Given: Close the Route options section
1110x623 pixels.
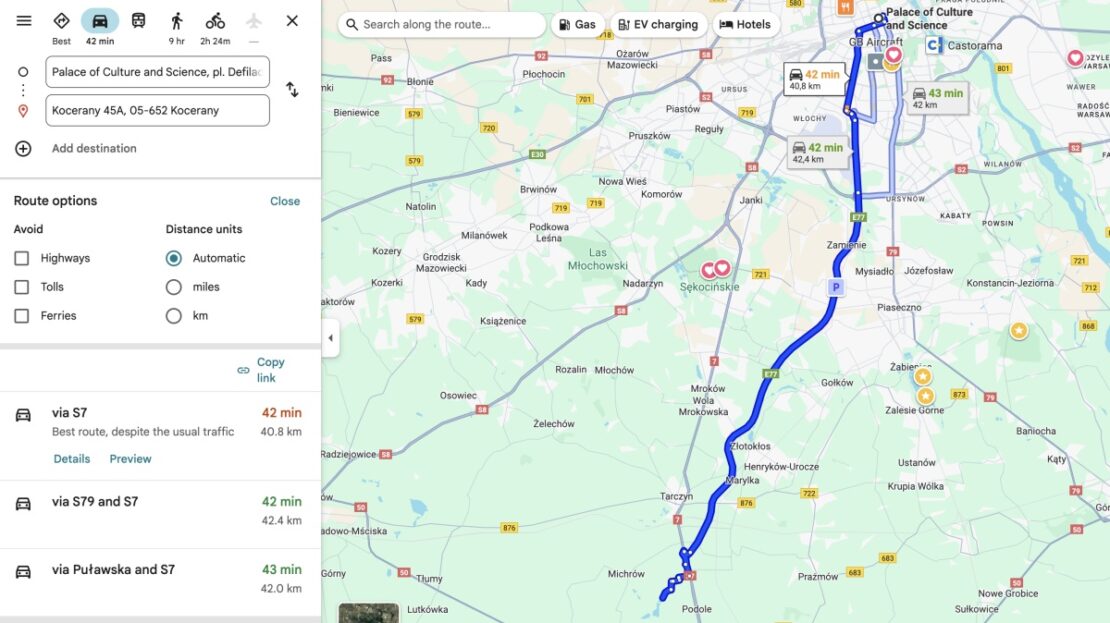Looking at the screenshot, I should 285,201.
